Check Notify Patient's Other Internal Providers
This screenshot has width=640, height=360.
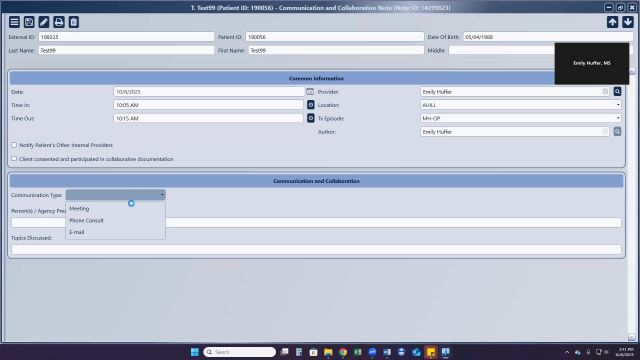tap(14, 145)
